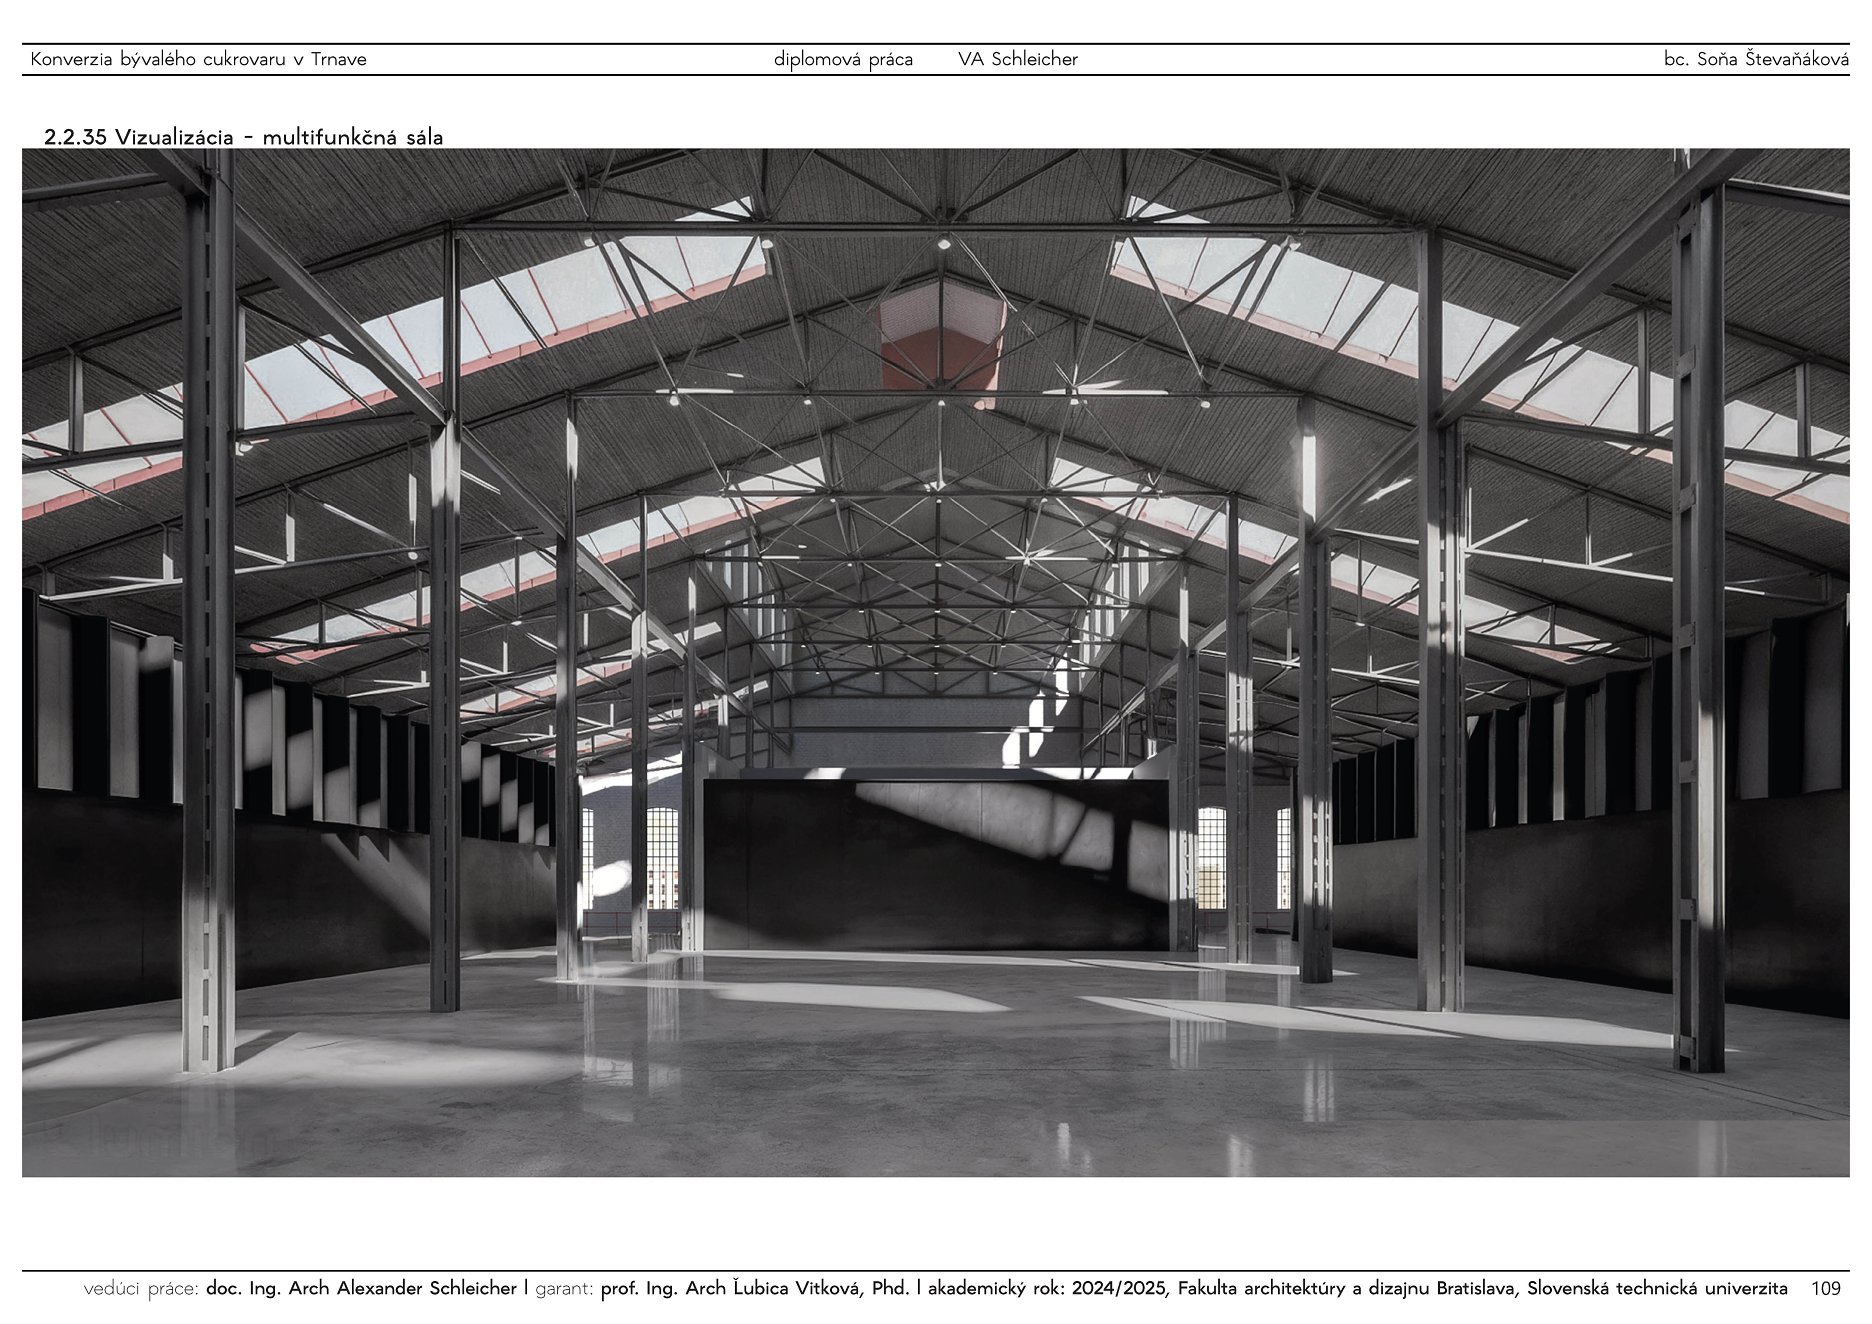Click the arched window right of the partition
Image resolution: width=1872 pixels, height=1324 pixels.
click(1211, 858)
